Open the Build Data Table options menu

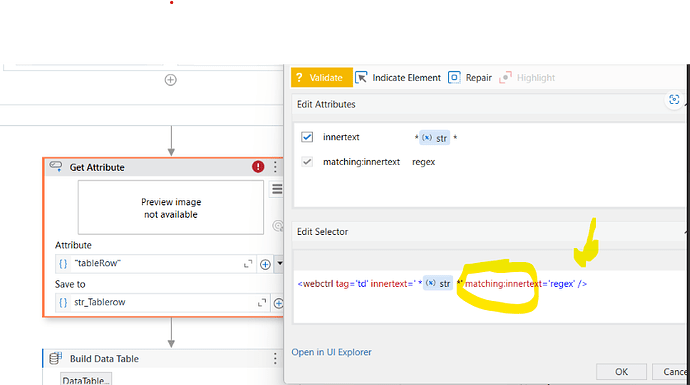pyautogui.click(x=275, y=359)
